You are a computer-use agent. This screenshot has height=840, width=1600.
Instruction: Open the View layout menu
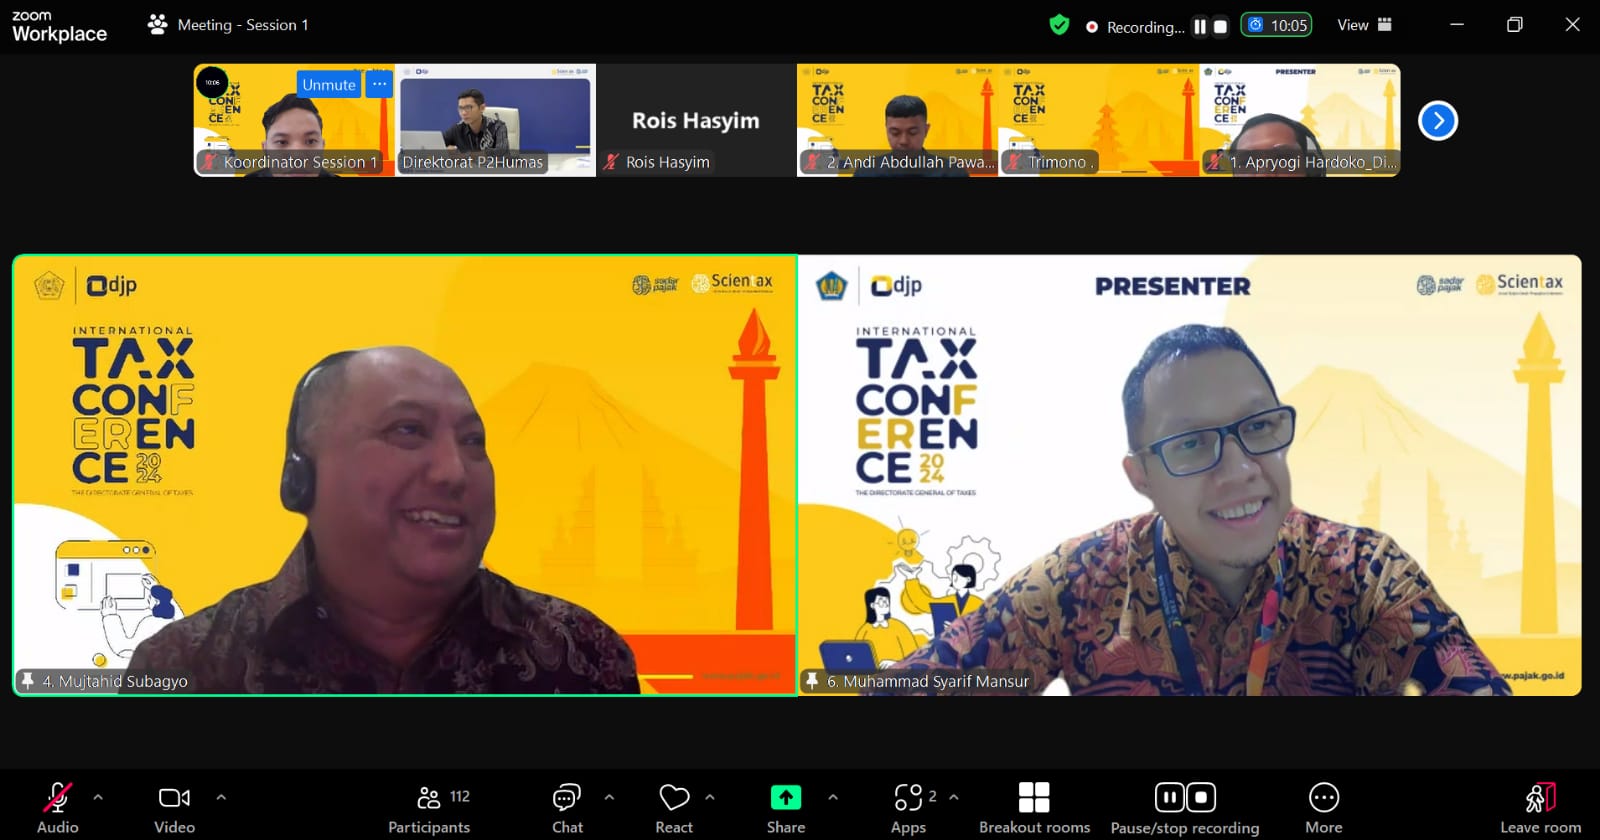tap(1364, 25)
